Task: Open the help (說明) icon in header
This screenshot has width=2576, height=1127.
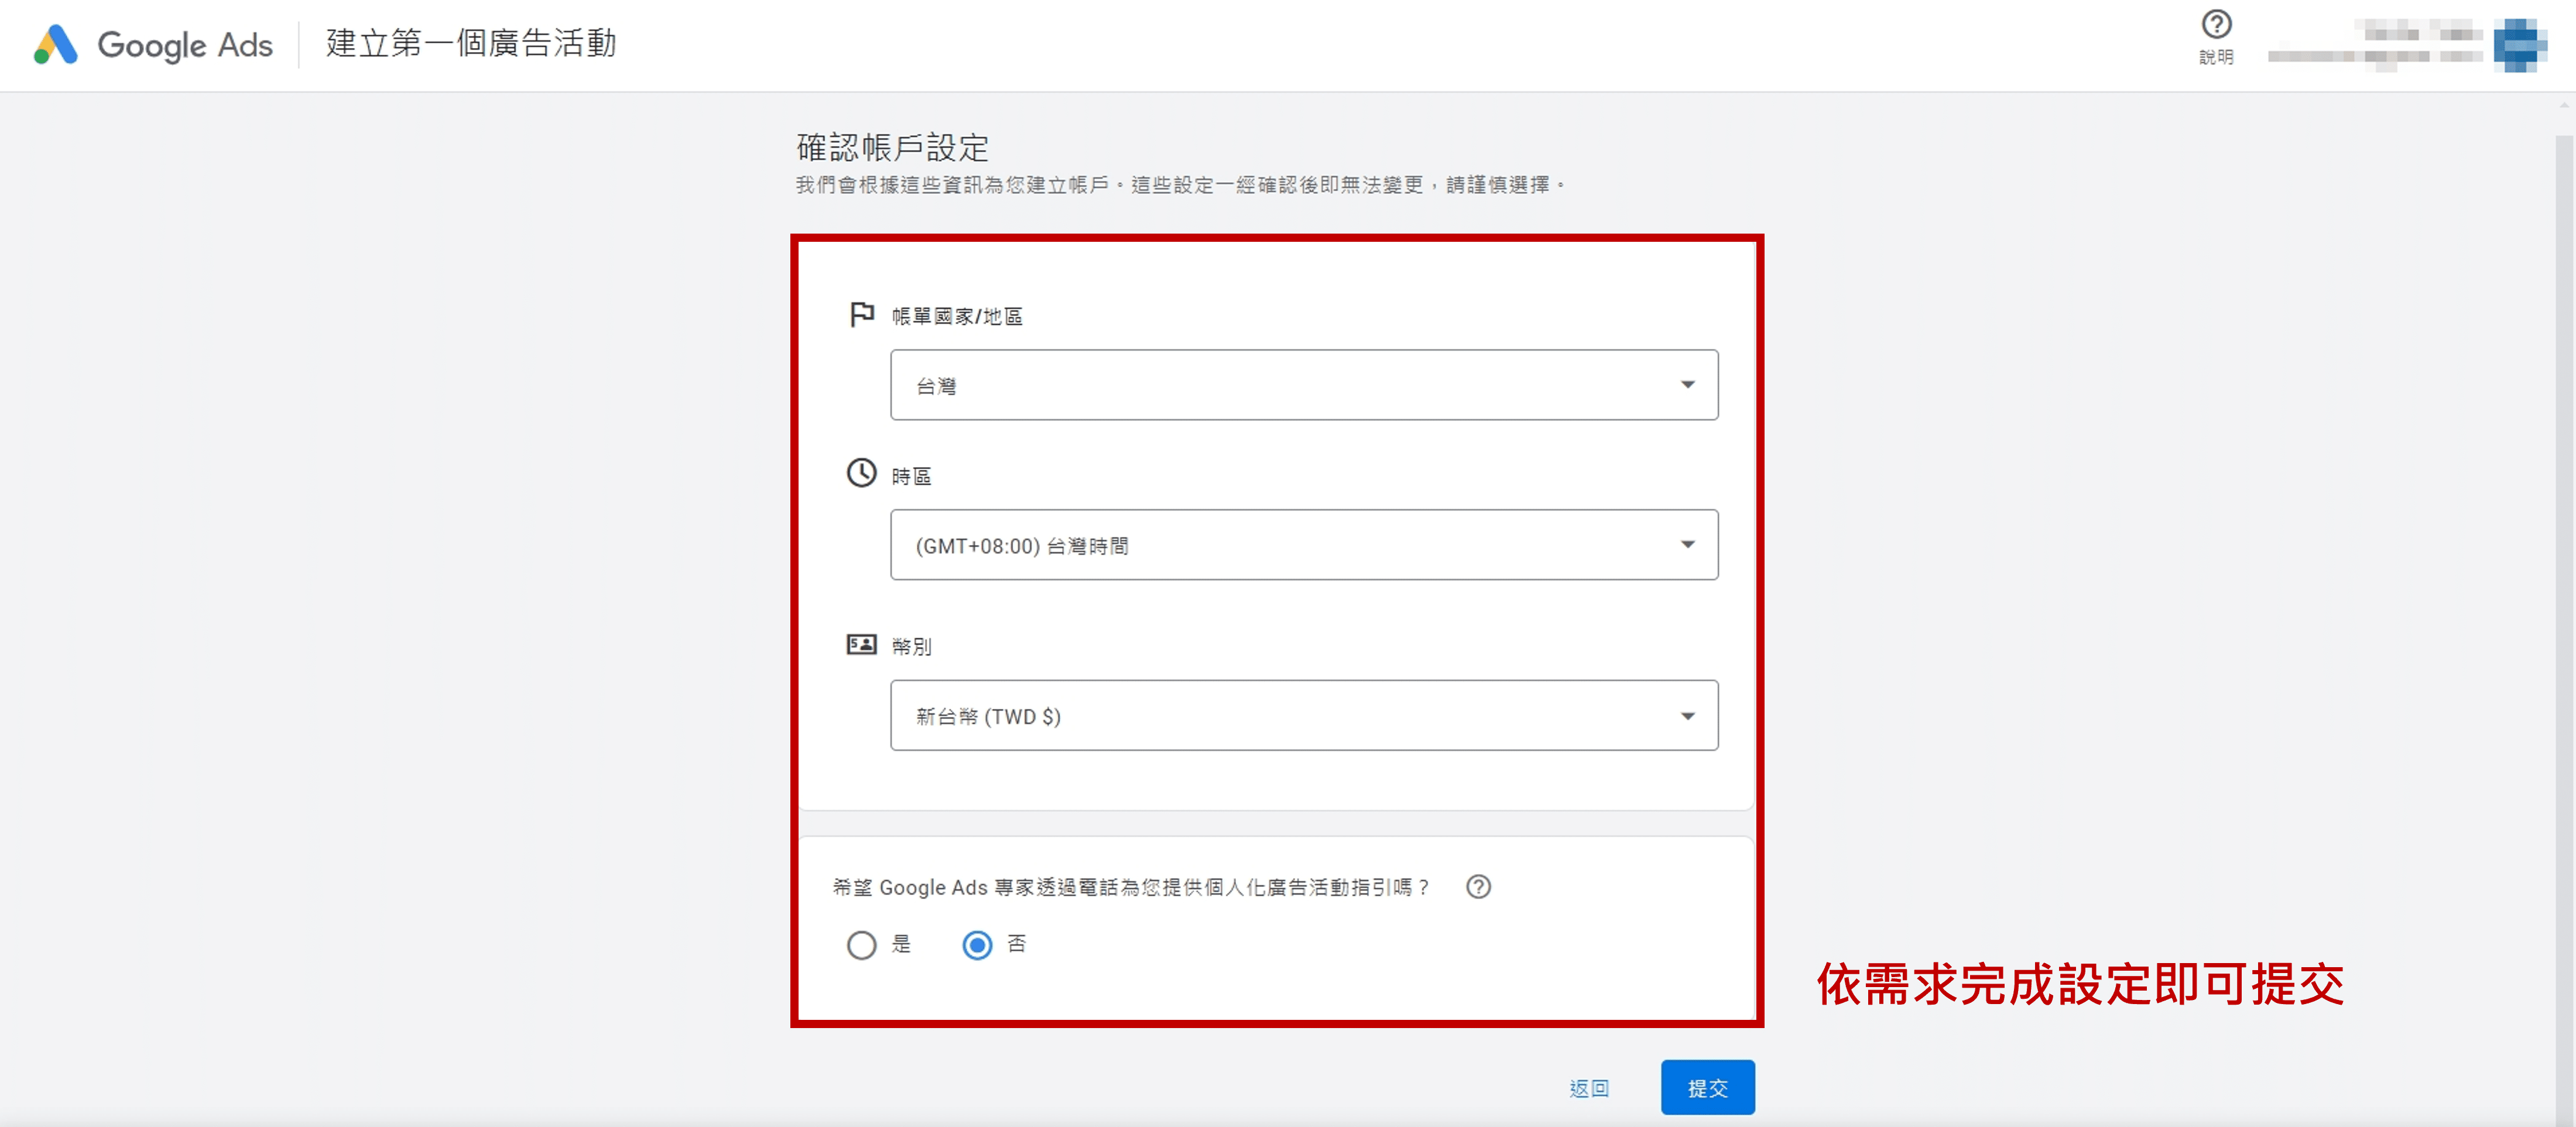Action: pos(2216,25)
